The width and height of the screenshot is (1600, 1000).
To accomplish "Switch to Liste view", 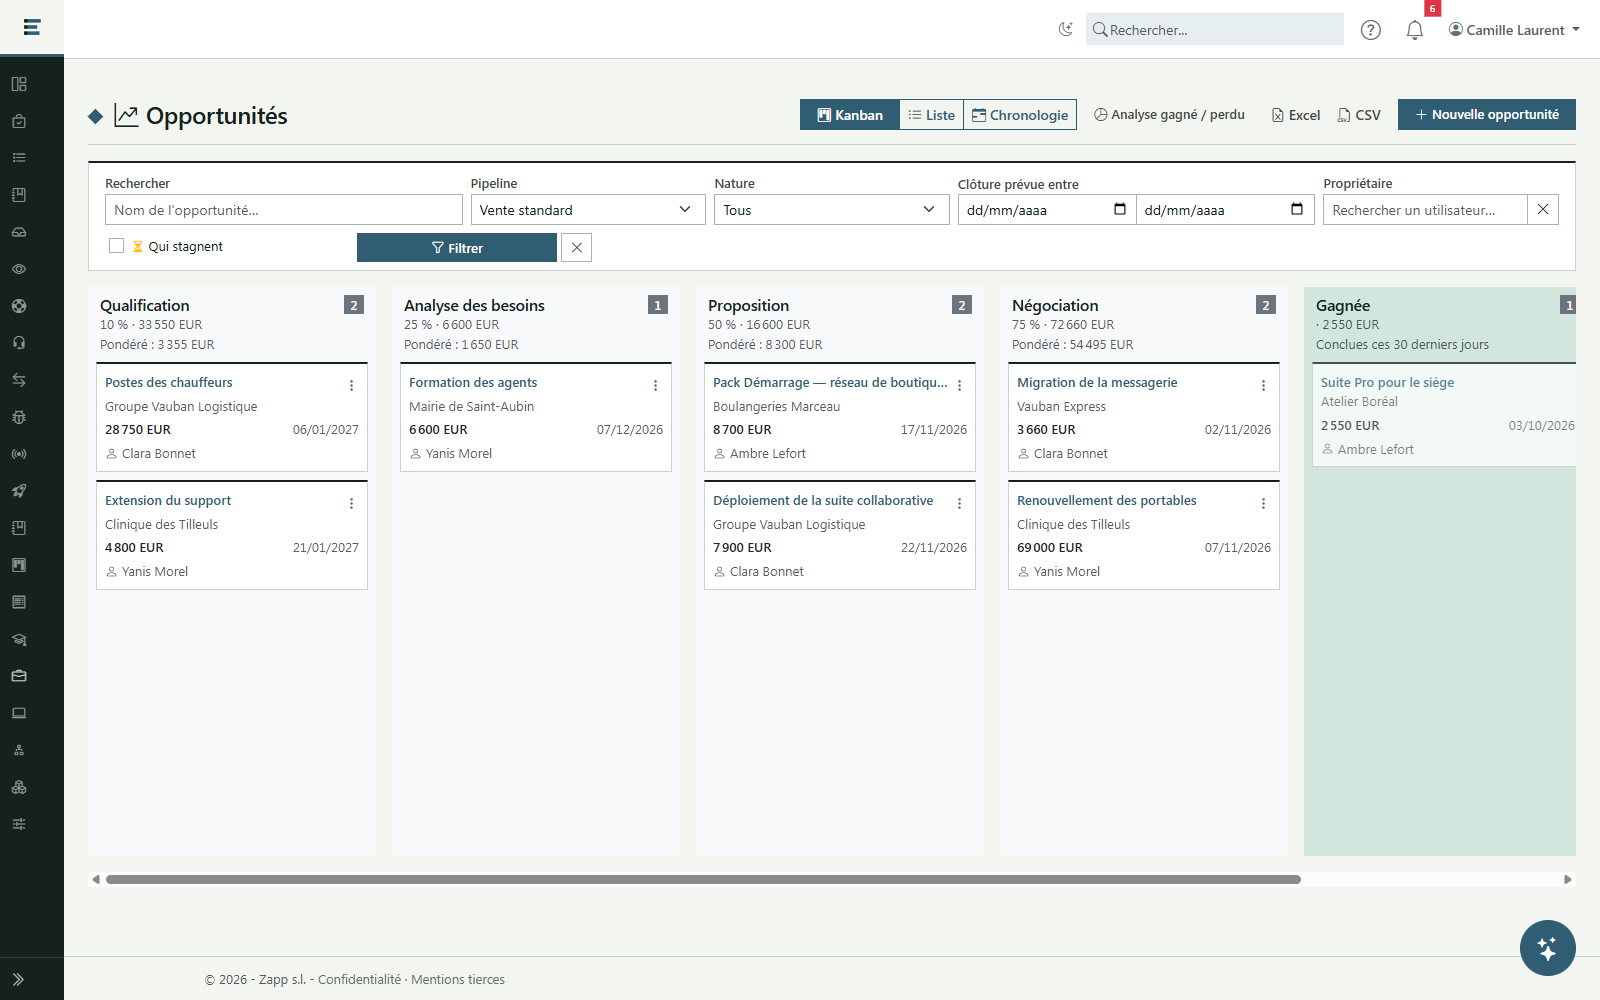I will click(932, 115).
